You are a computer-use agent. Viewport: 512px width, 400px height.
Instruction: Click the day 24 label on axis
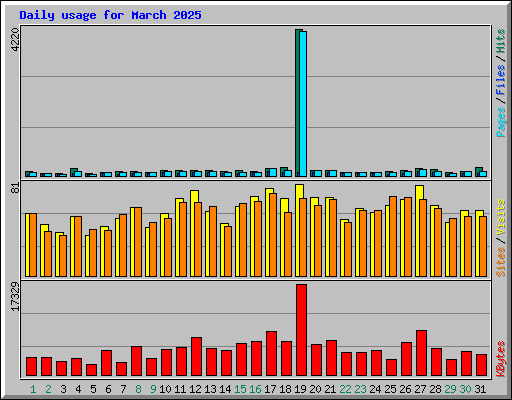[x=375, y=389]
